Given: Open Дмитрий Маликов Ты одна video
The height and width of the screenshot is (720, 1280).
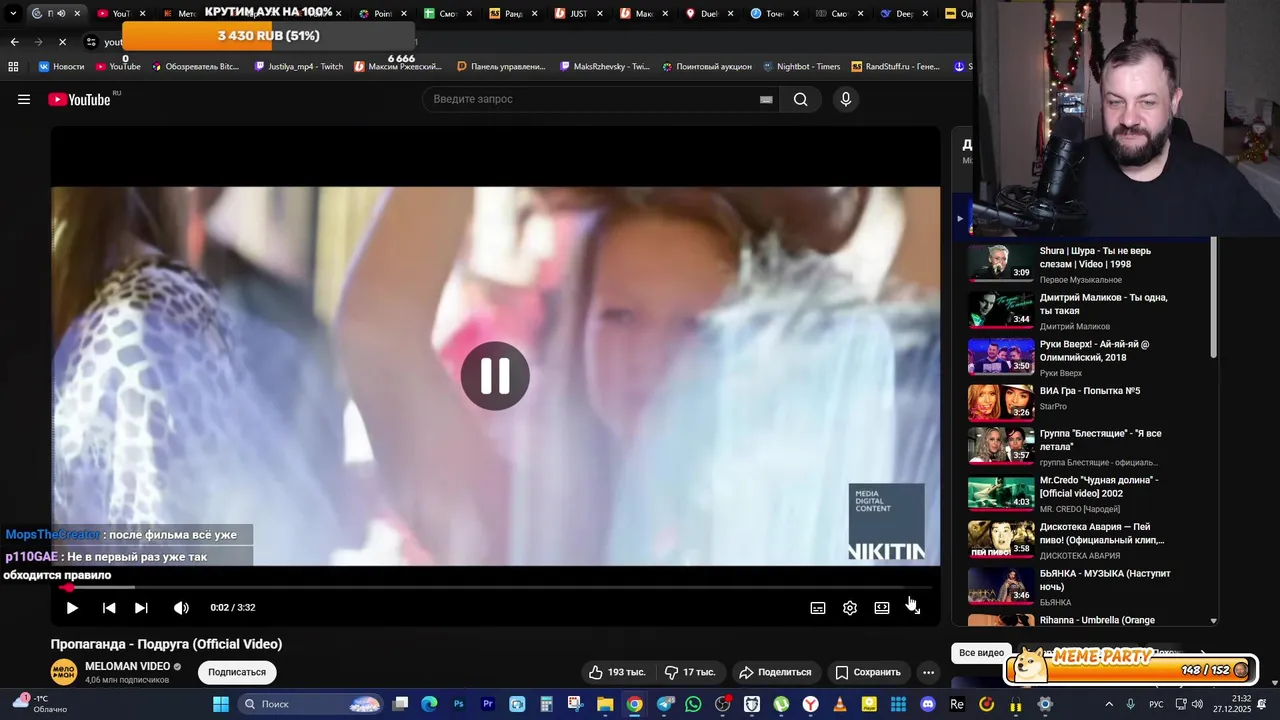Looking at the screenshot, I should (x=1103, y=304).
